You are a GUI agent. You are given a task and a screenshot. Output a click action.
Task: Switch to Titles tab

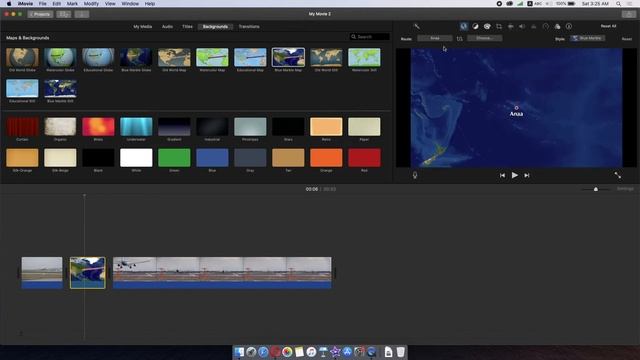187,27
